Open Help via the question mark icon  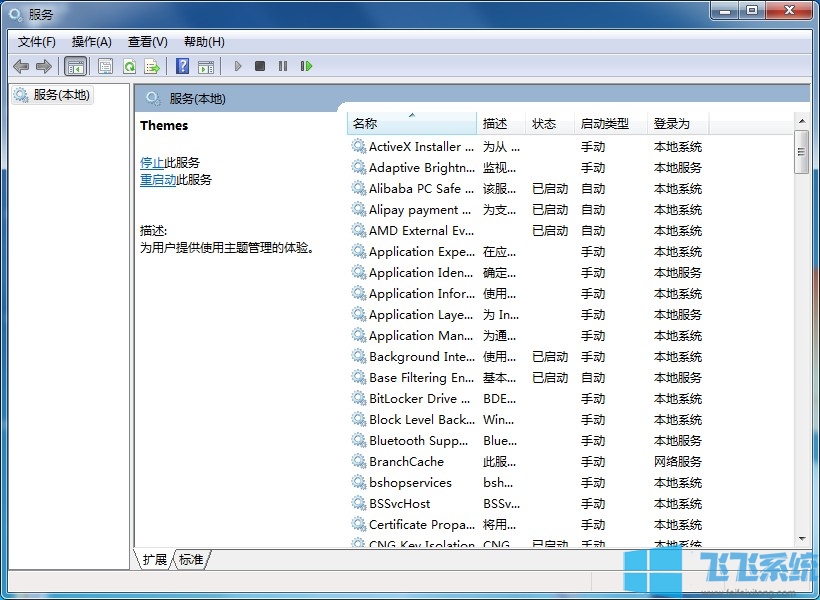click(x=181, y=65)
